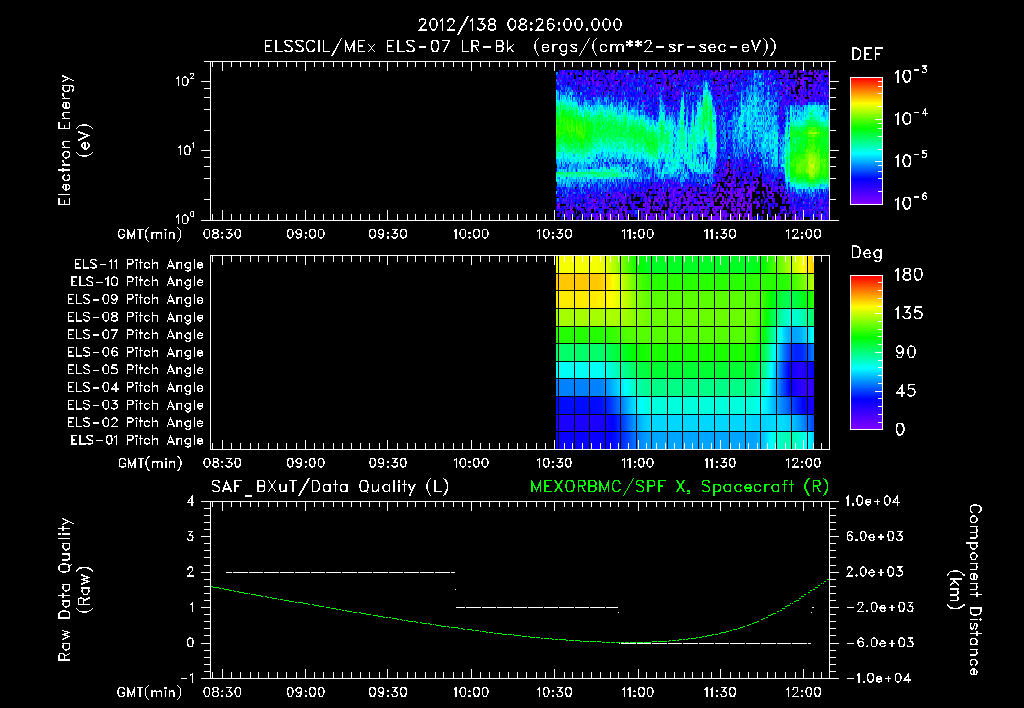1024x708 pixels.
Task: Click the DEF color bar label
Action: point(867,55)
